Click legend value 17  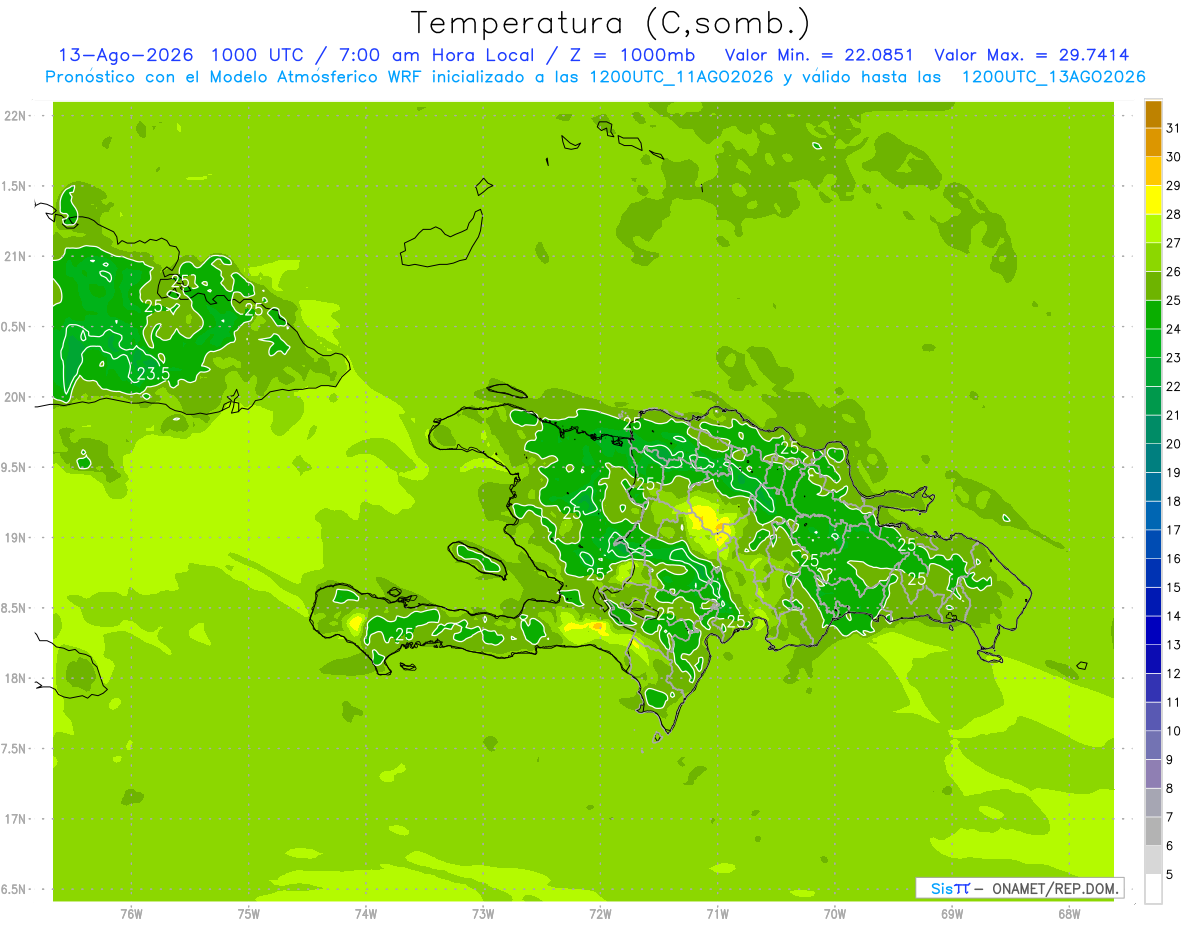click(x=1174, y=530)
